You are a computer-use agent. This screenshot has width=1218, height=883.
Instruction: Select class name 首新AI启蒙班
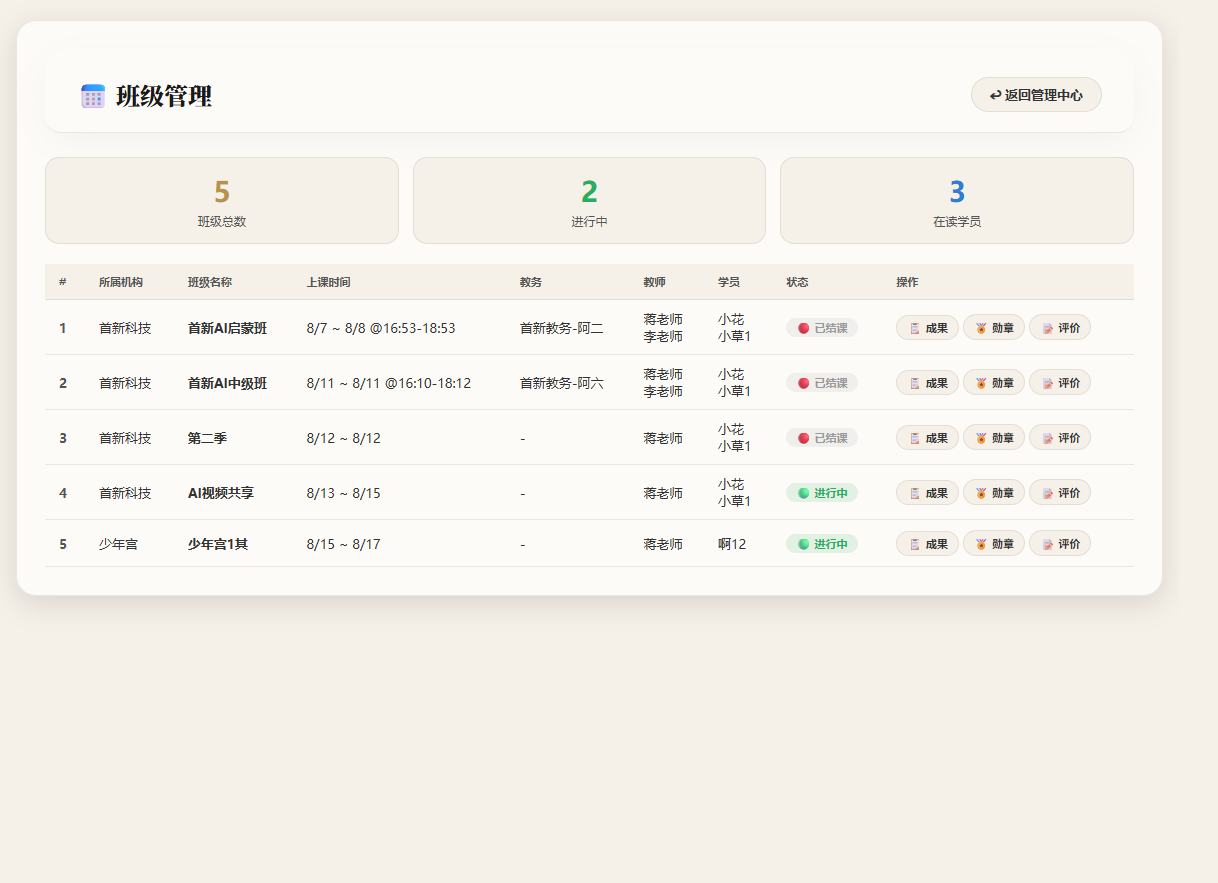pos(227,328)
